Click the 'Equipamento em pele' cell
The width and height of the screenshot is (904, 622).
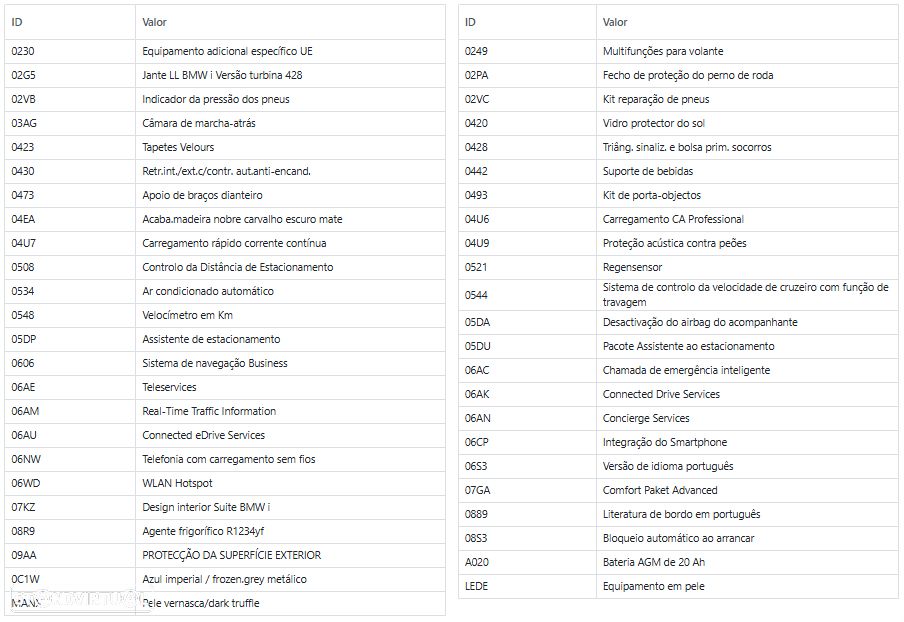coord(747,587)
